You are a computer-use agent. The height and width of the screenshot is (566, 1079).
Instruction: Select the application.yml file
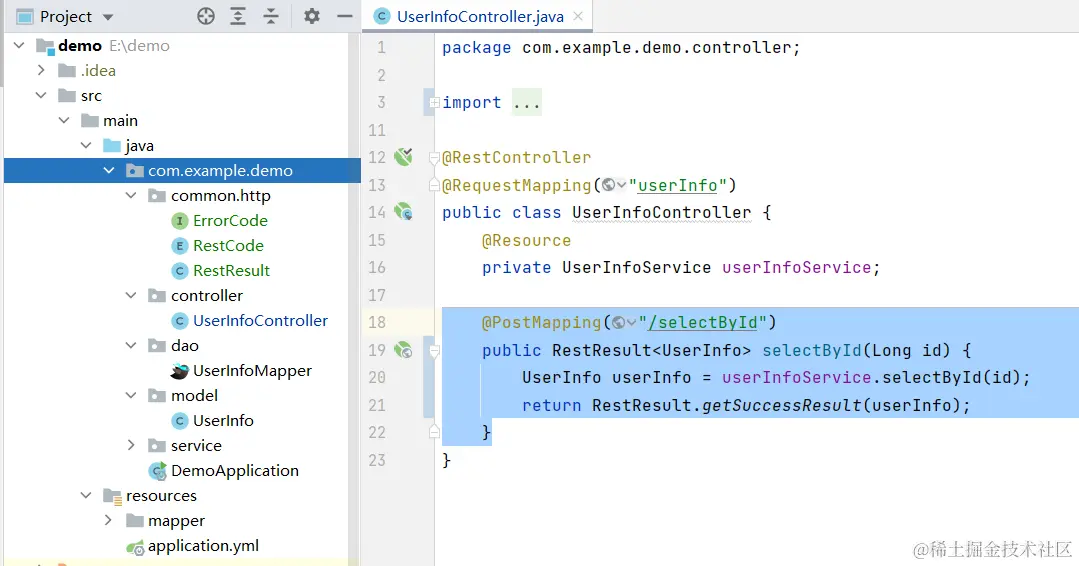(x=203, y=545)
